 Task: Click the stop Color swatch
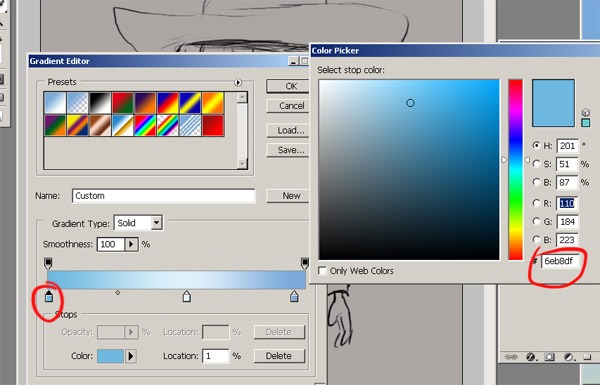(x=111, y=356)
